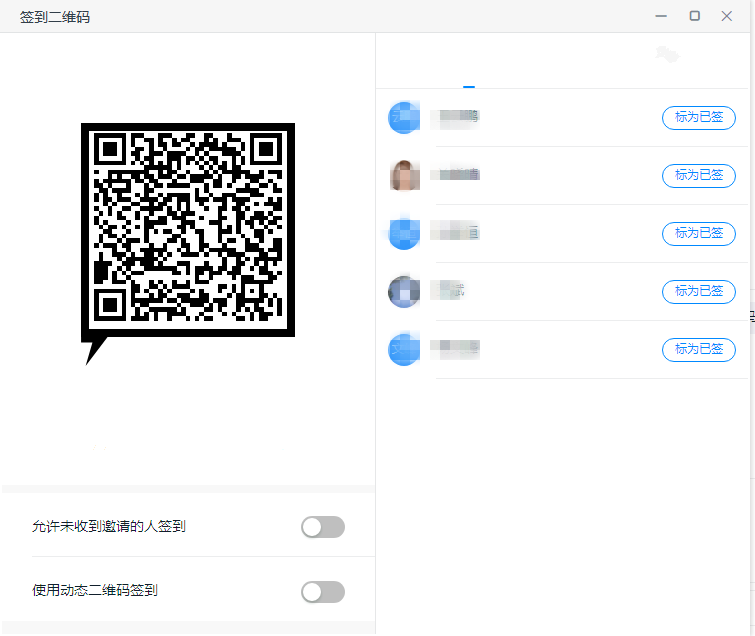
Task: Open the dark photo avatar beside name ending 斌
Action: click(404, 291)
